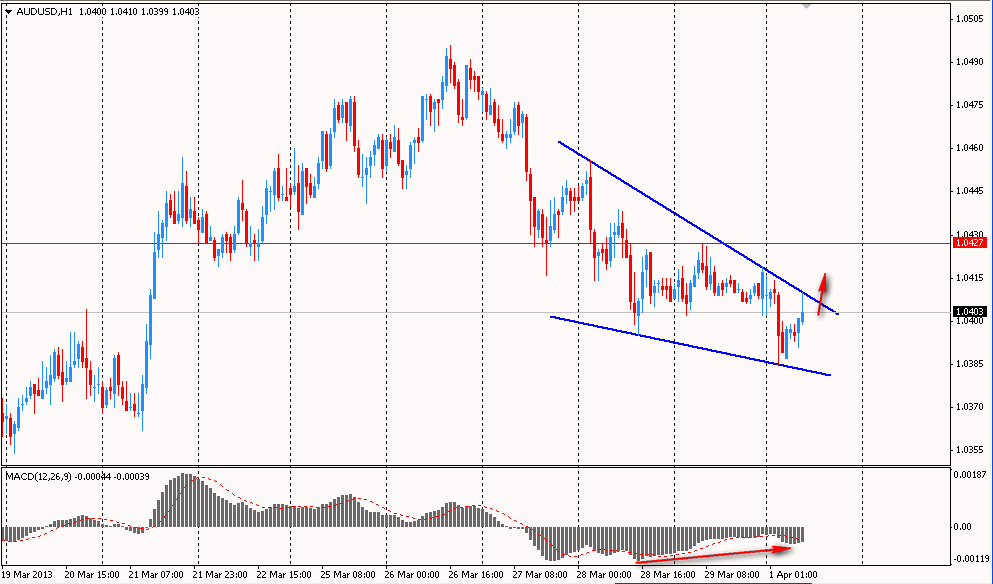Image resolution: width=993 pixels, height=584 pixels.
Task: Select the red horizontal line at 1.0427
Action: (475, 243)
